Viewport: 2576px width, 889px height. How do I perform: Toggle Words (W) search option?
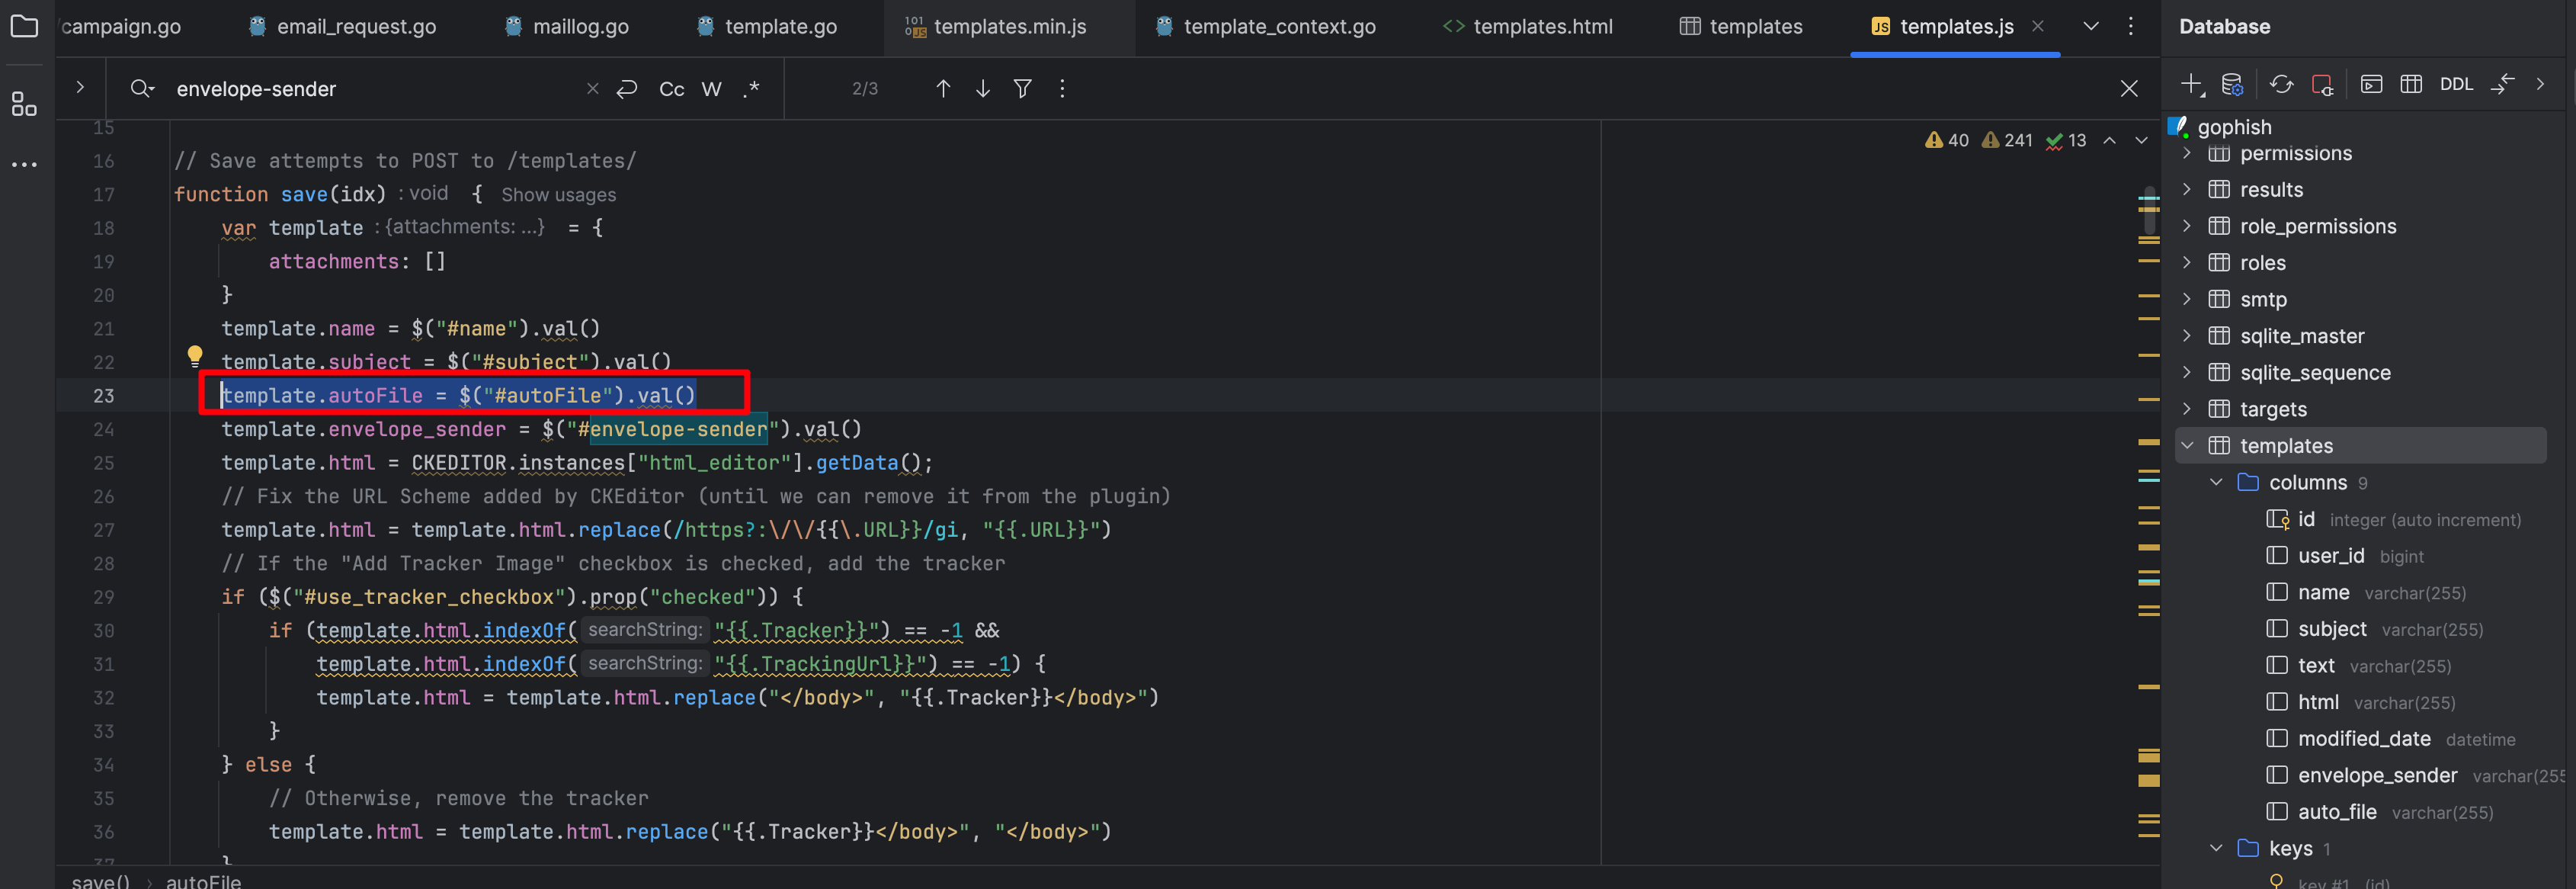tap(711, 89)
